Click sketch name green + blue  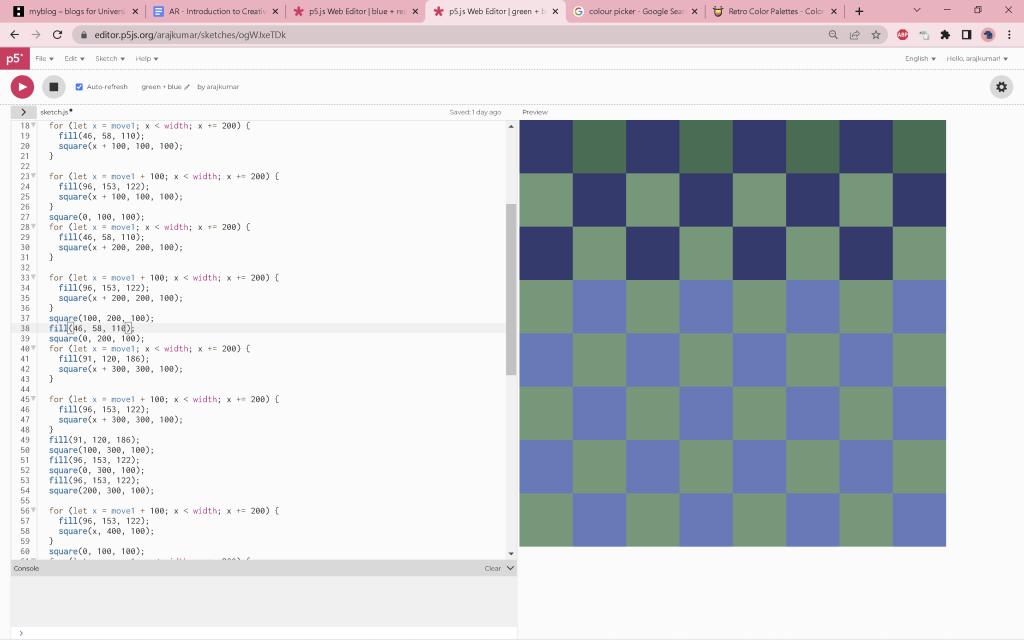(161, 87)
